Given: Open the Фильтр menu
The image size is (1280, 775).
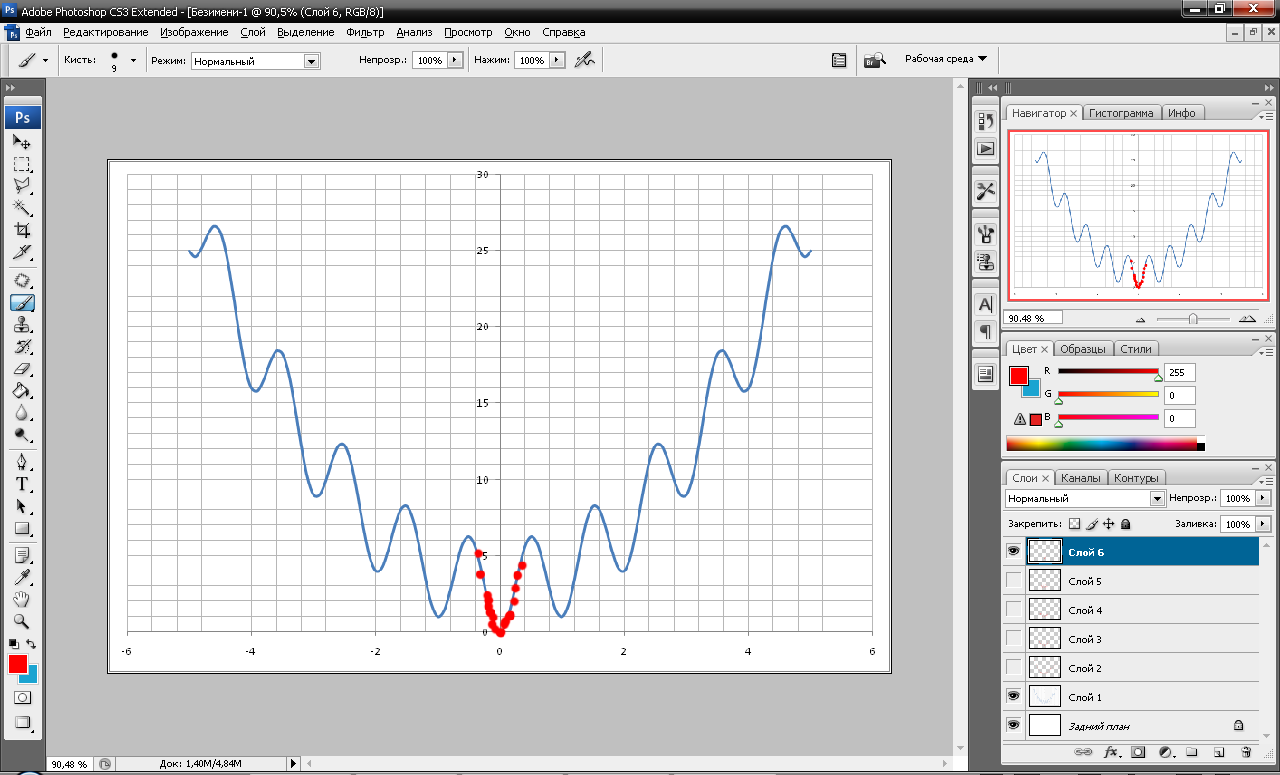Looking at the screenshot, I should coord(365,32).
